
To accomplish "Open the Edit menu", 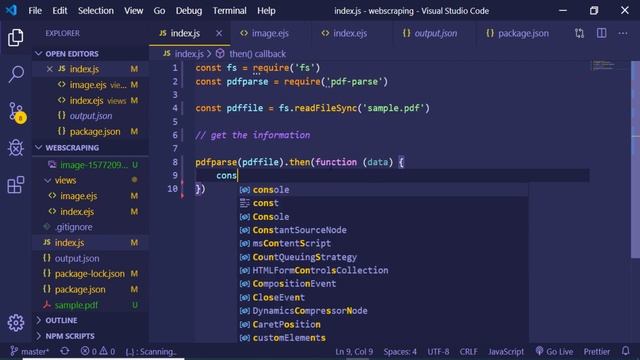I will (x=60, y=11).
